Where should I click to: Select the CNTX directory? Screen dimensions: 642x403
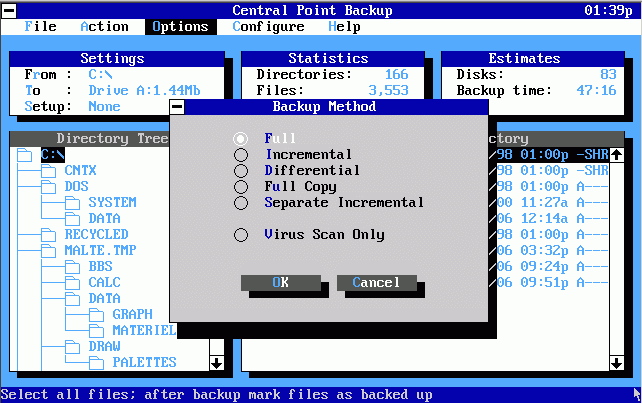[x=81, y=171]
